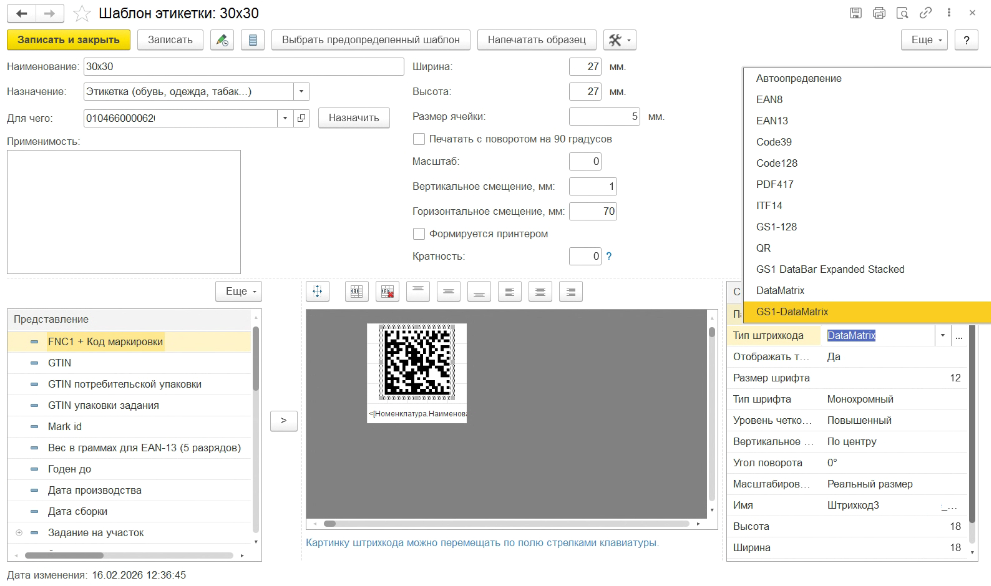Screen dimensions: 991x586
Task: Open the 'Для чего' field dropdown arrow
Action: (x=284, y=119)
